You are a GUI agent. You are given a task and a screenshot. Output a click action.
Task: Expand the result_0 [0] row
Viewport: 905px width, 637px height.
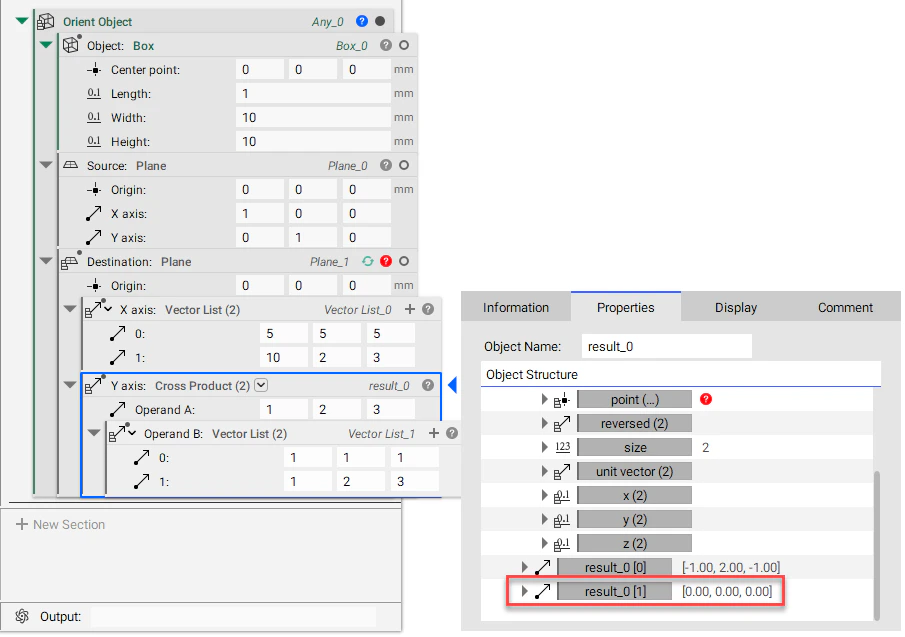click(x=524, y=567)
